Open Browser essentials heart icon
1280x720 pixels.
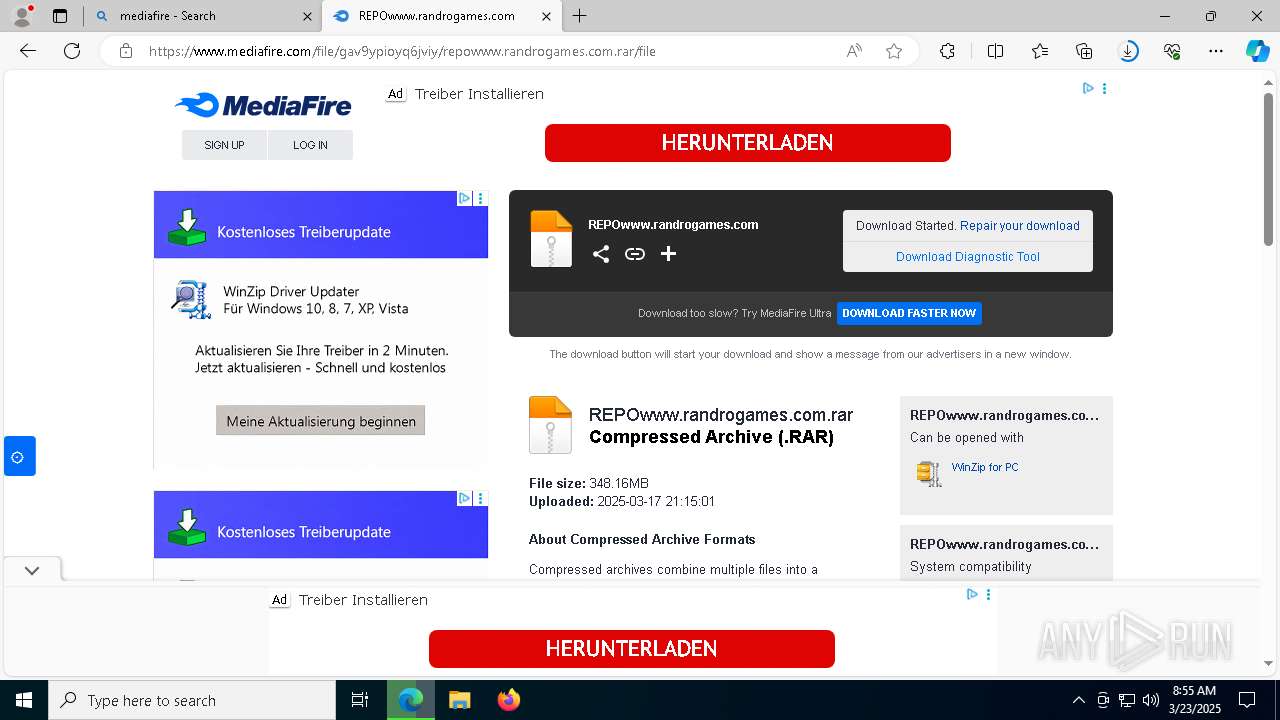click(1172, 51)
